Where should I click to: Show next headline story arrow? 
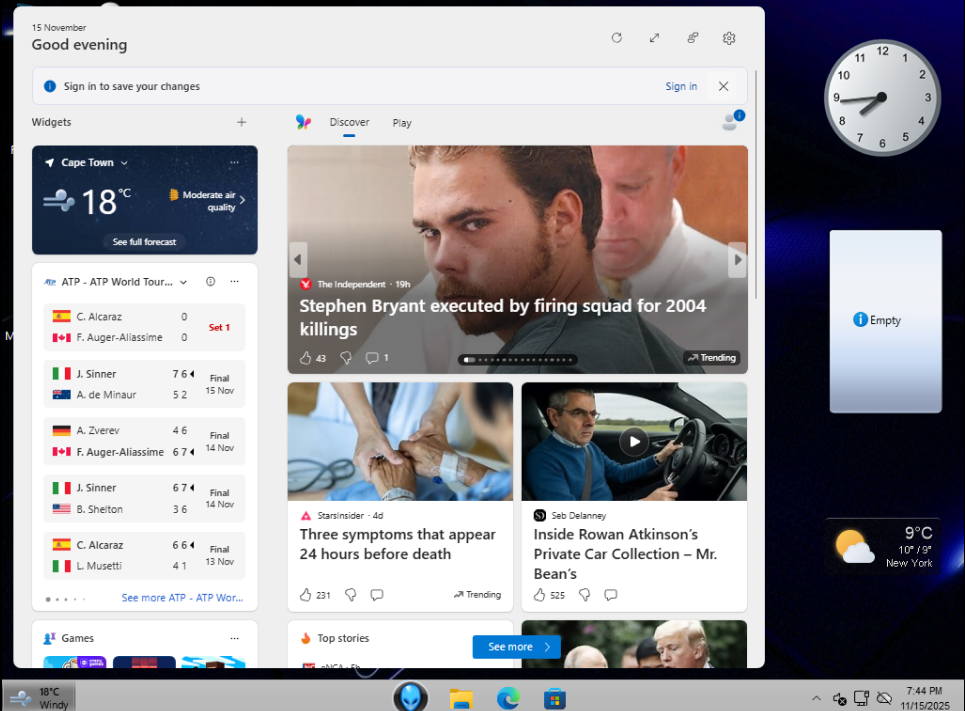(x=737, y=260)
